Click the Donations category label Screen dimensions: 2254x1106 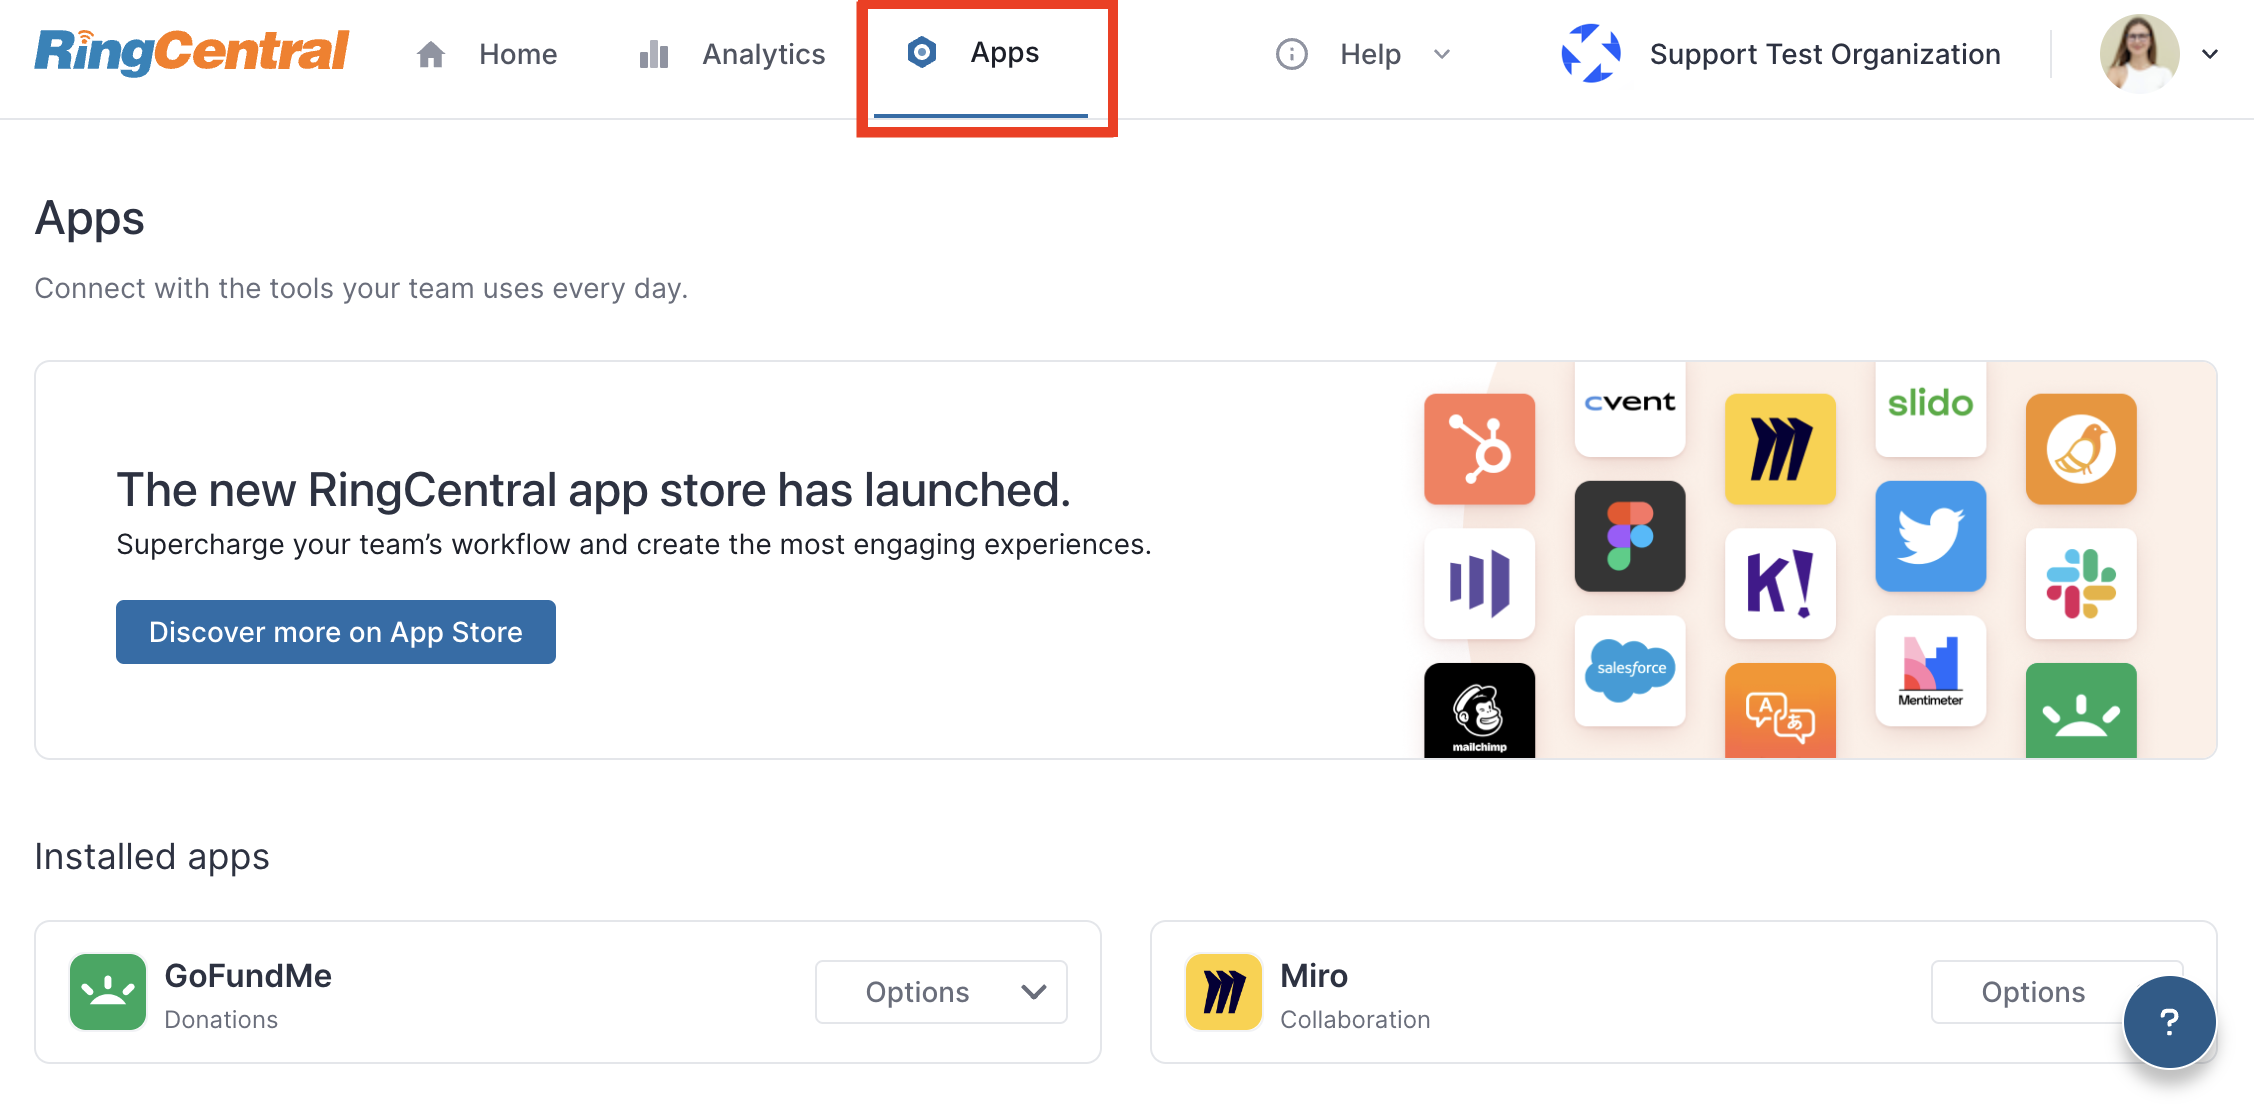(x=221, y=1020)
